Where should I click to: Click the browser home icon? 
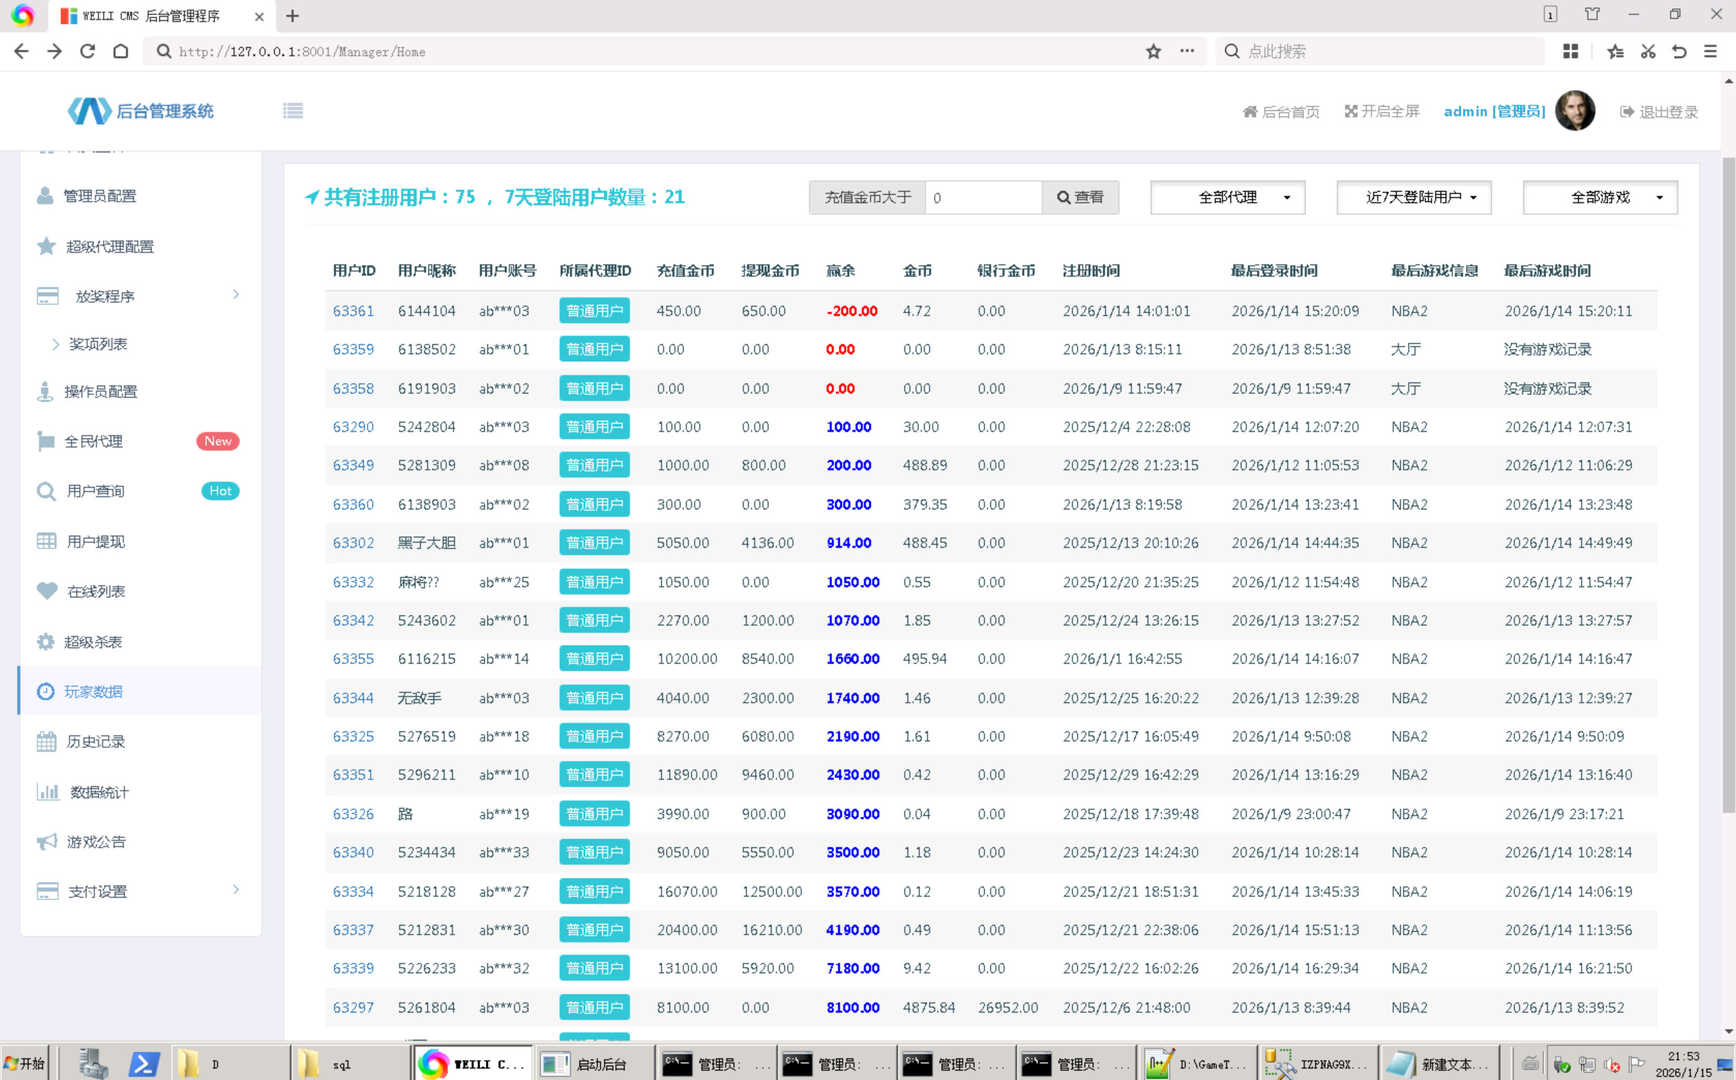(120, 51)
